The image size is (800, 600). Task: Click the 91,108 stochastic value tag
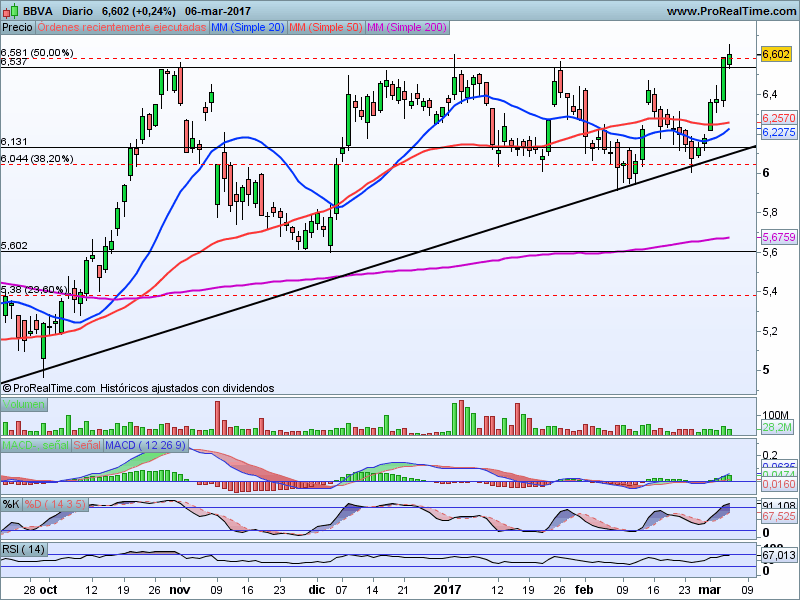pos(779,506)
